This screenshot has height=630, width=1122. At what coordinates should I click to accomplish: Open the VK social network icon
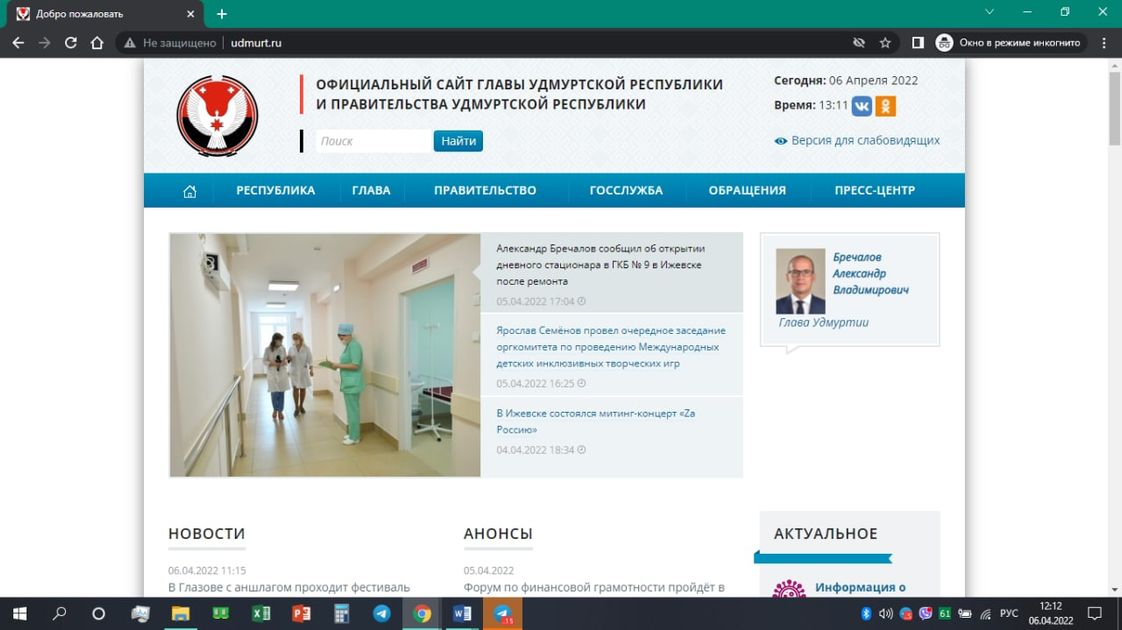pyautogui.click(x=861, y=106)
